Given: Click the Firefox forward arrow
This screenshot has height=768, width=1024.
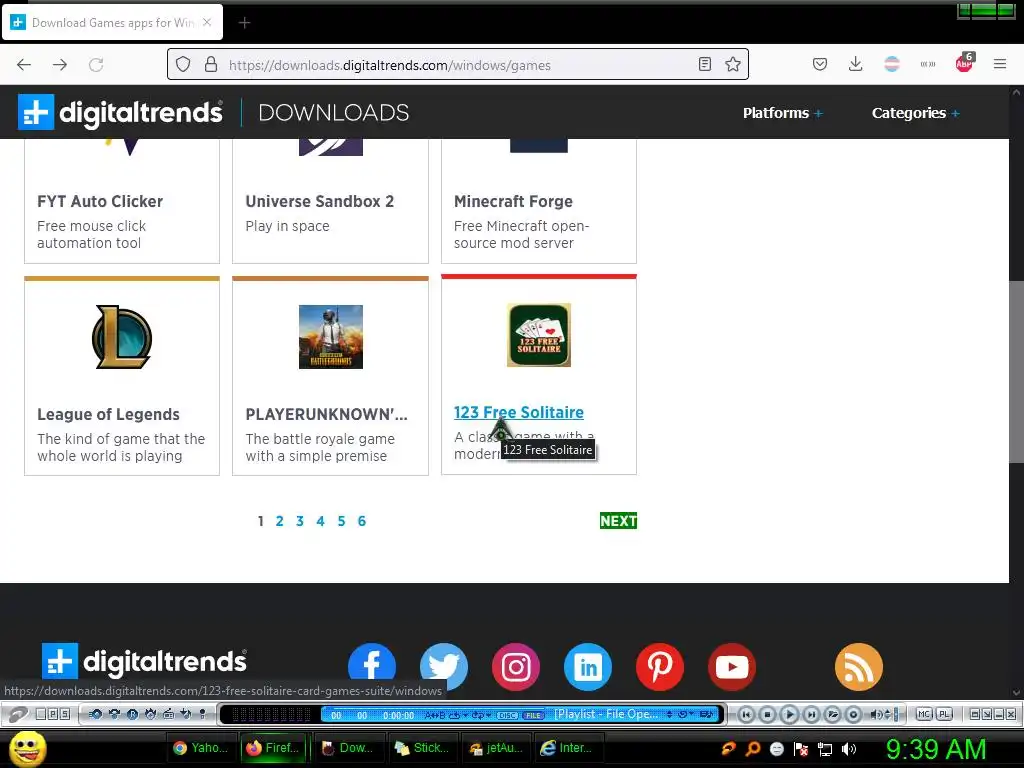Looking at the screenshot, I should 60,65.
